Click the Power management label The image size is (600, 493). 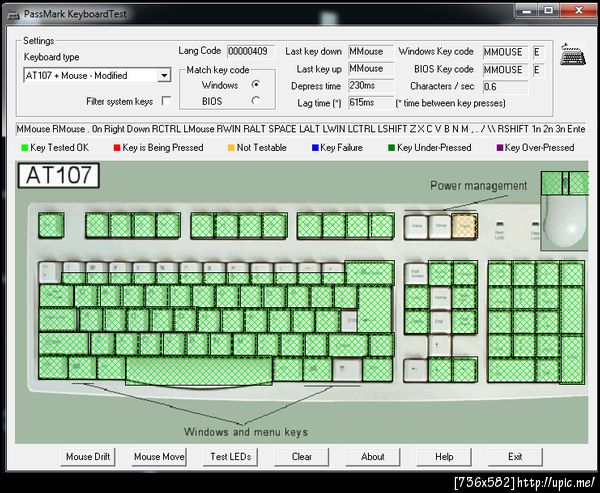[478, 186]
